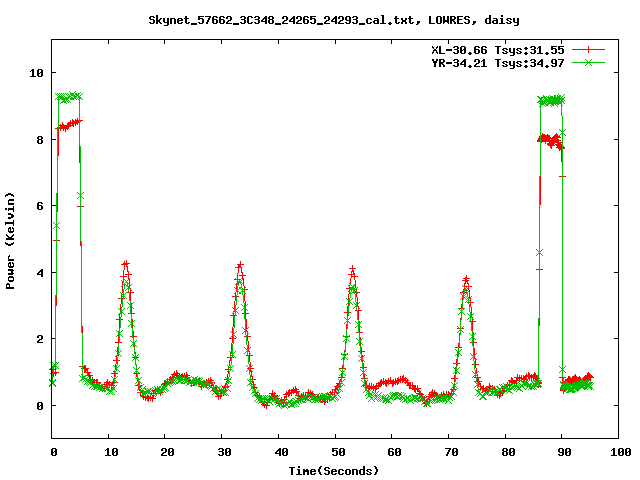The width and height of the screenshot is (640, 480).
Task: Click x-axis tick label 50
Action: [x=338, y=452]
